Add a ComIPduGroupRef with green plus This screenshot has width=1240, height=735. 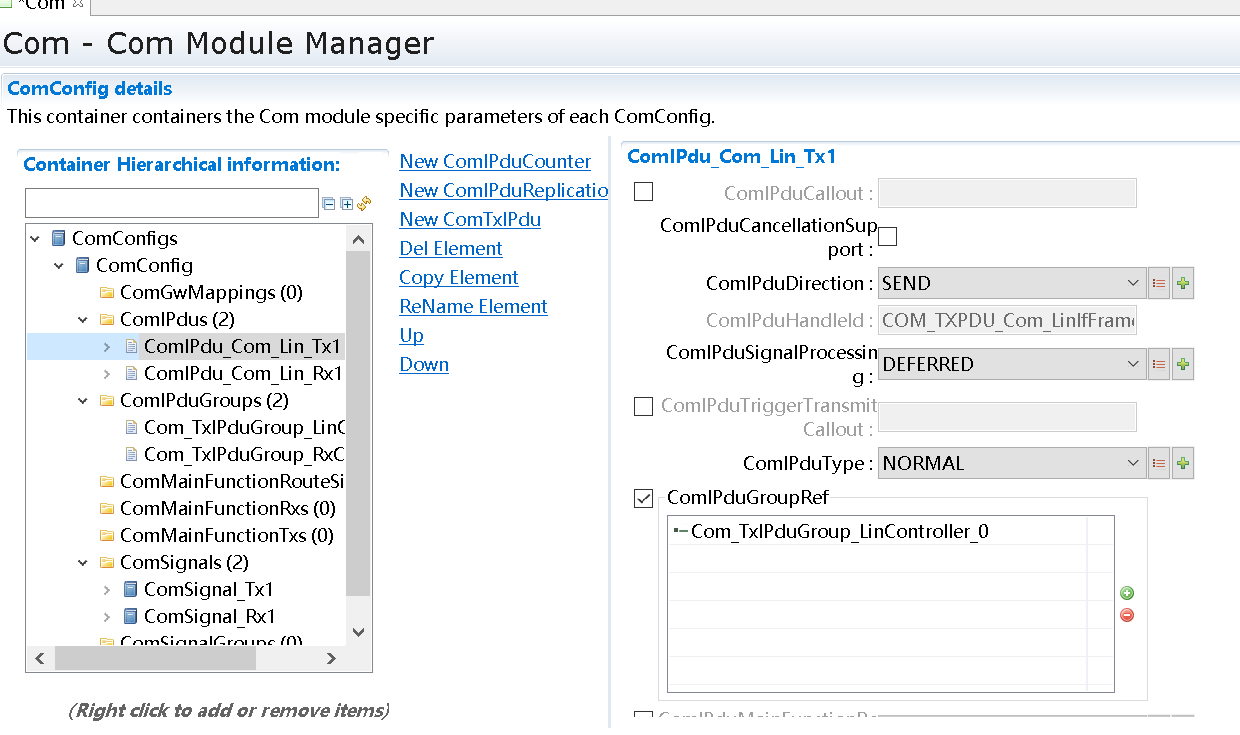(1127, 593)
